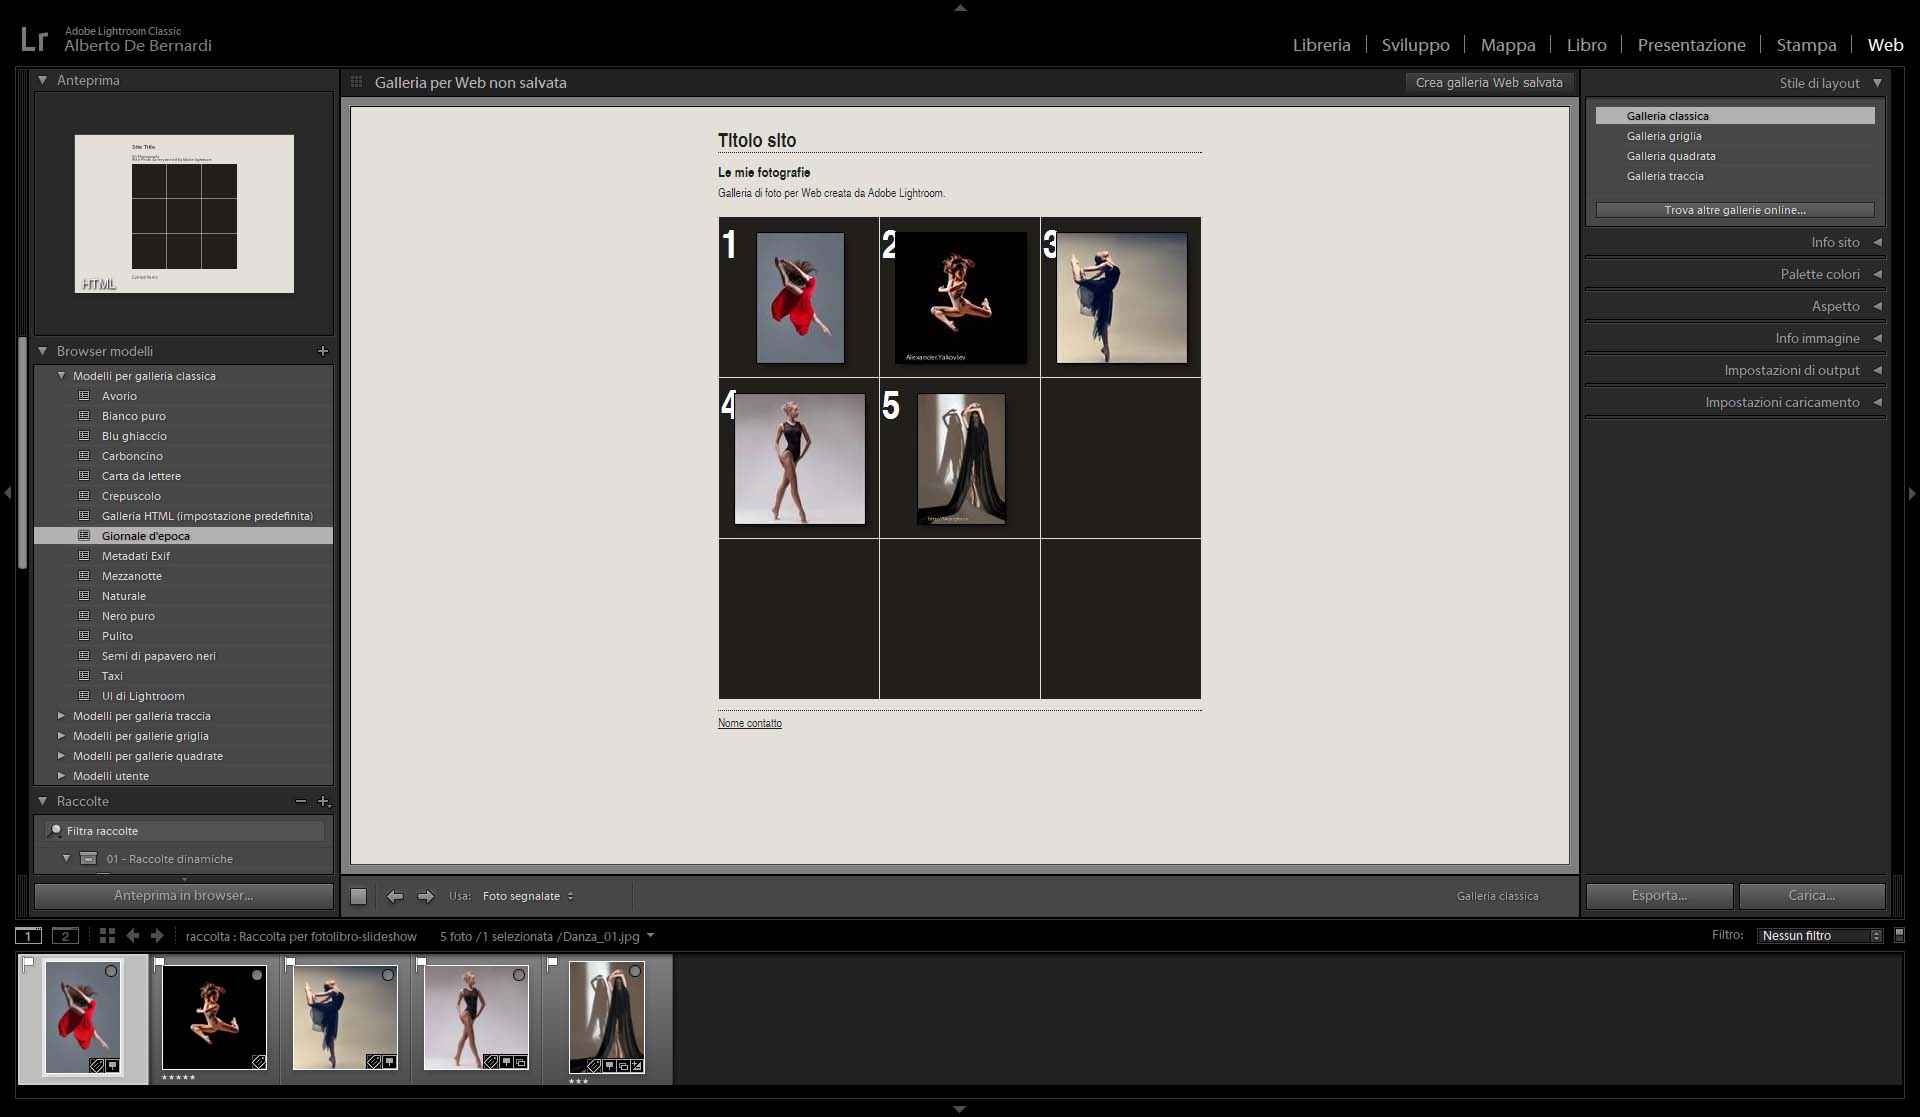Open the Stampa module tab
1920x1117 pixels.
1806,45
